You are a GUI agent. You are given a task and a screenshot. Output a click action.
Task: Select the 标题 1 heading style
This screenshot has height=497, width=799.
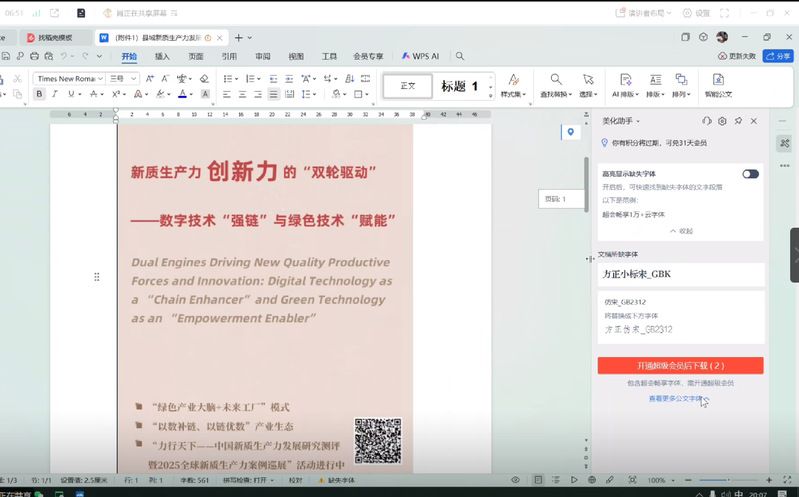pyautogui.click(x=461, y=87)
